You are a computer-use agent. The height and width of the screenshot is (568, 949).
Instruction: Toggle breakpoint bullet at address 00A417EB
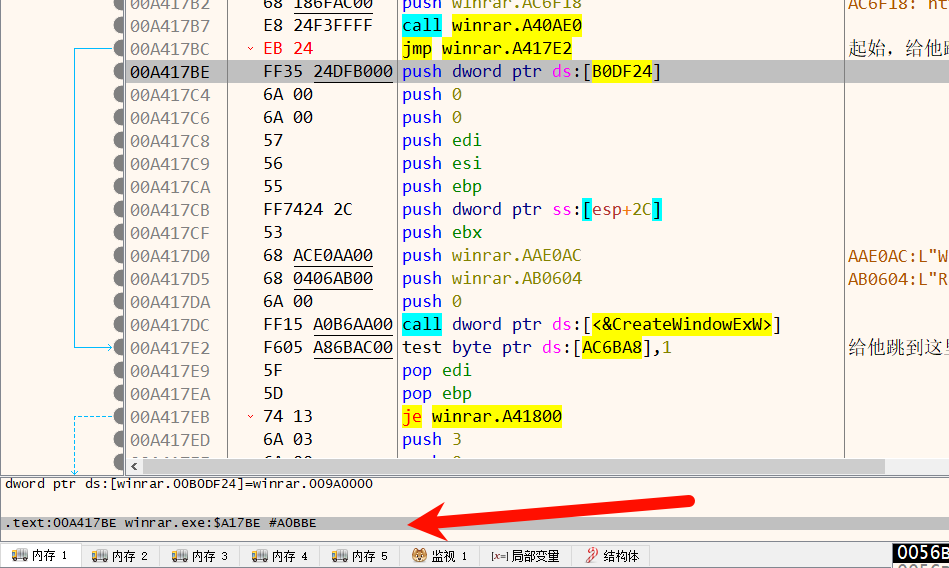118,416
